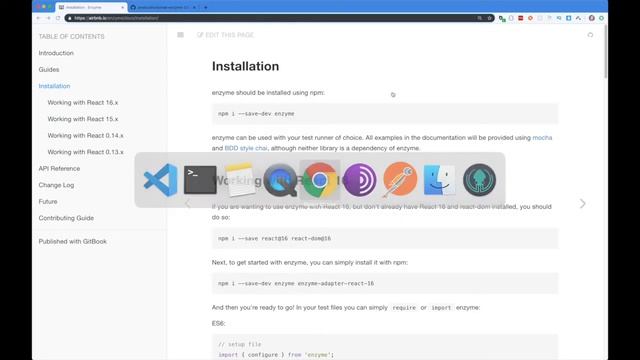Open Working with React 15.x sidebar entry

pyautogui.click(x=82, y=119)
